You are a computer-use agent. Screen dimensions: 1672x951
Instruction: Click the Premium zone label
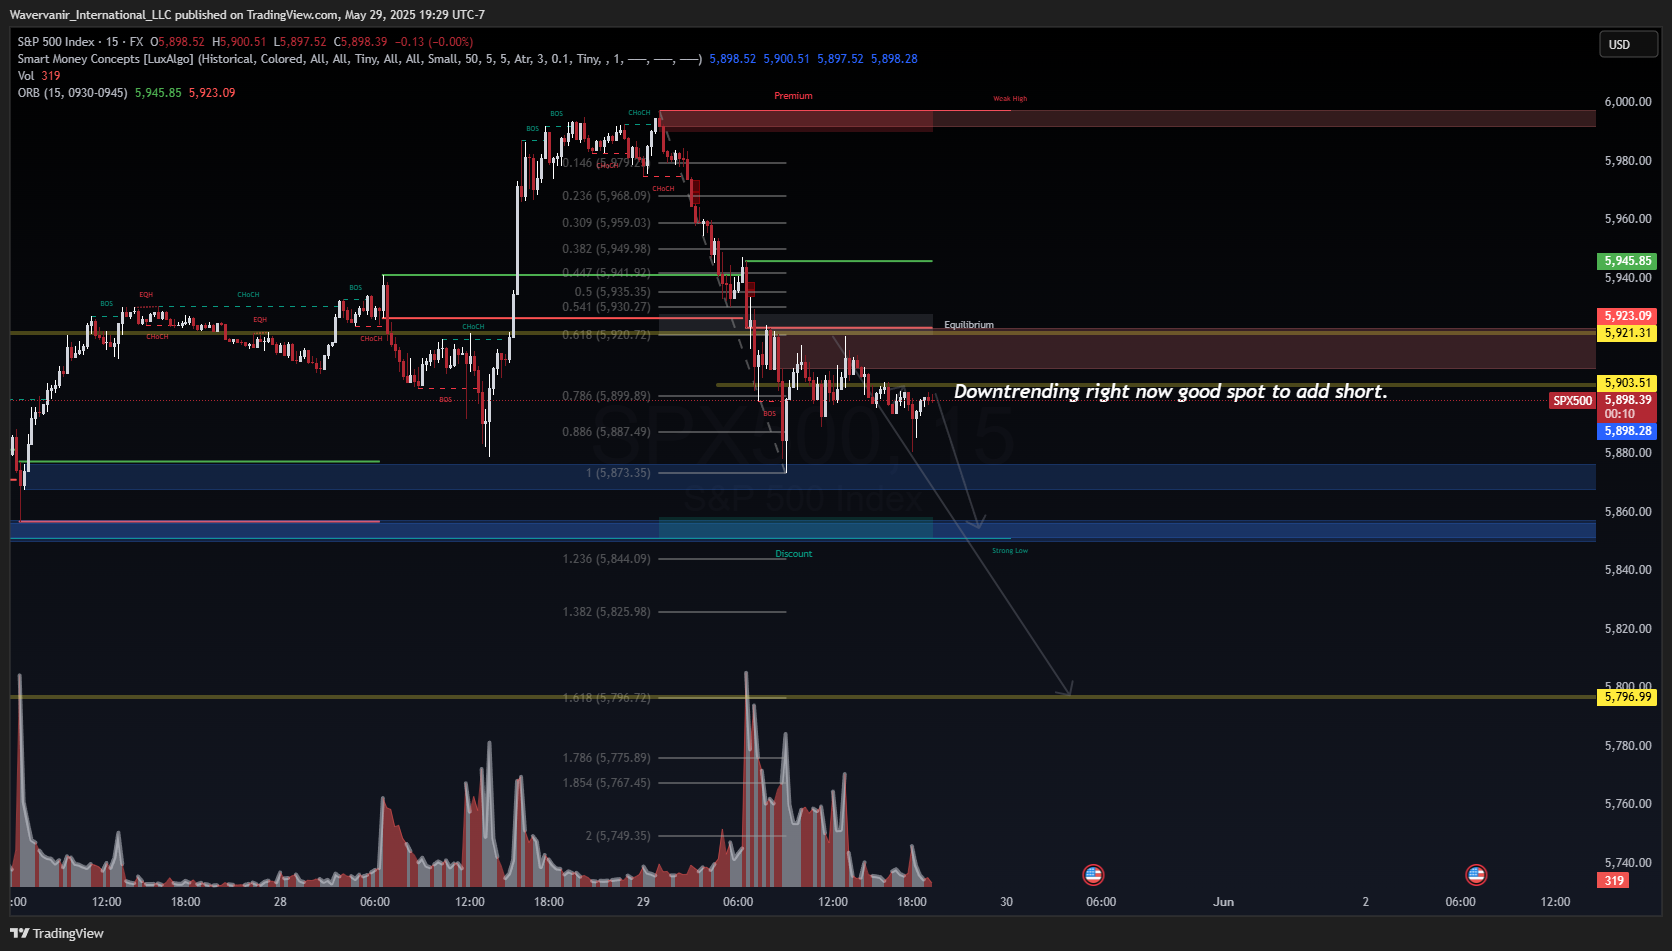tap(793, 96)
